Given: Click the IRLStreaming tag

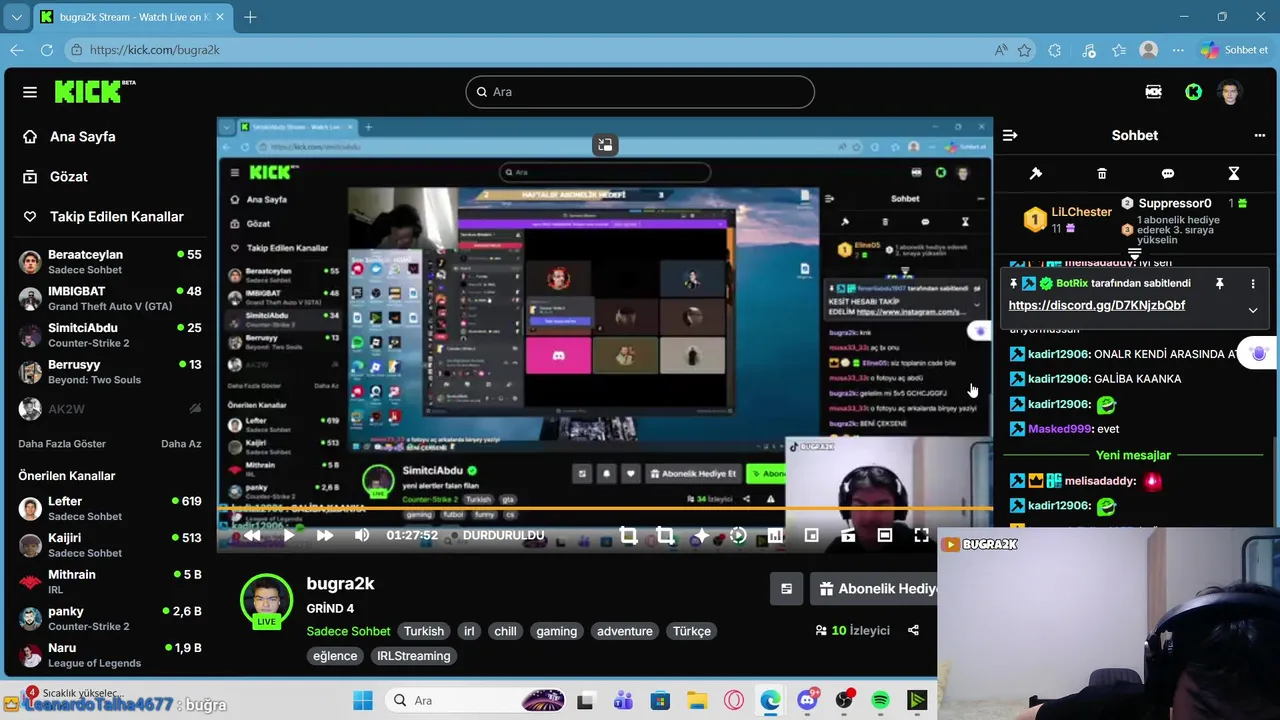Looking at the screenshot, I should tap(414, 656).
